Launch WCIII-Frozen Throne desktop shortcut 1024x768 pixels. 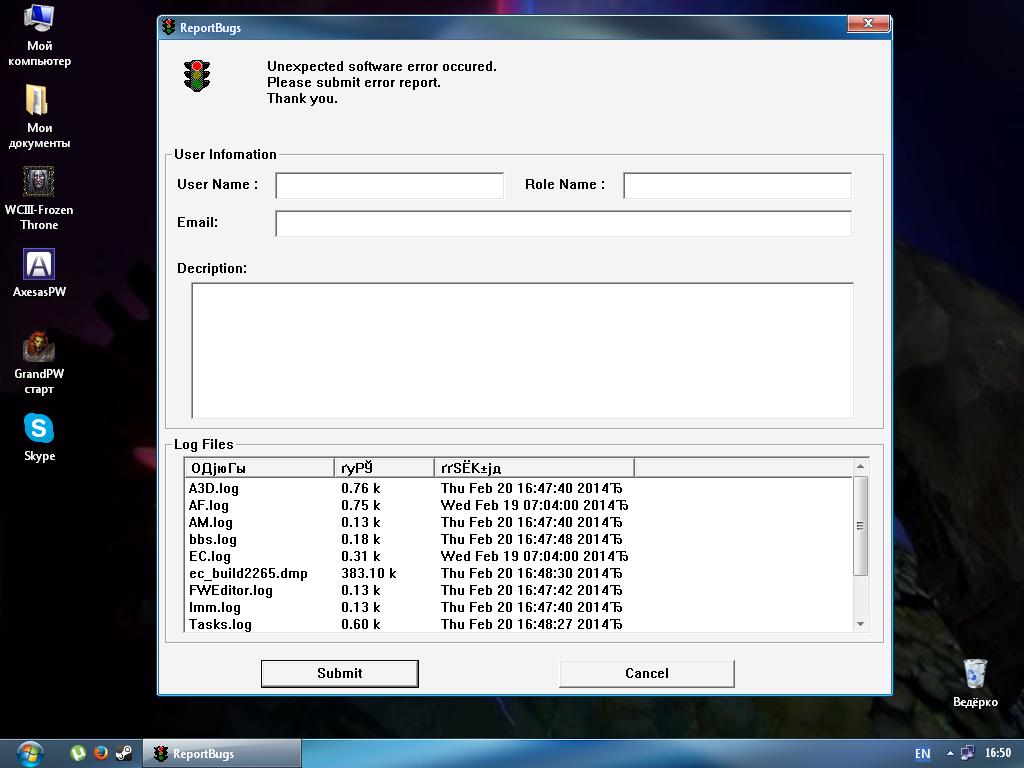[x=39, y=199]
